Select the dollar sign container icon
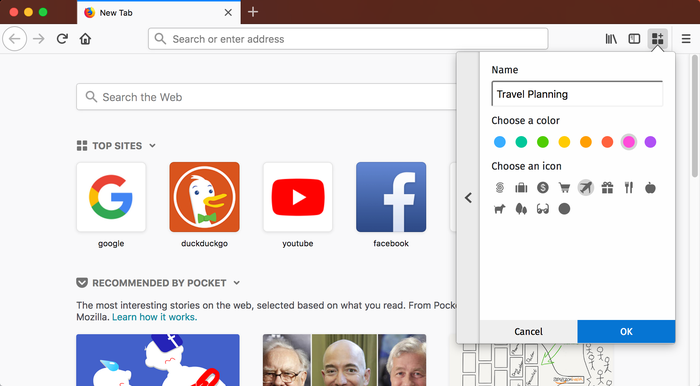The height and width of the screenshot is (386, 700). 543,188
